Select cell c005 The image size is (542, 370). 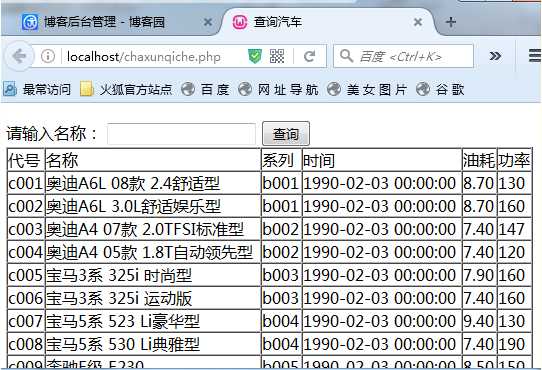click(26, 275)
